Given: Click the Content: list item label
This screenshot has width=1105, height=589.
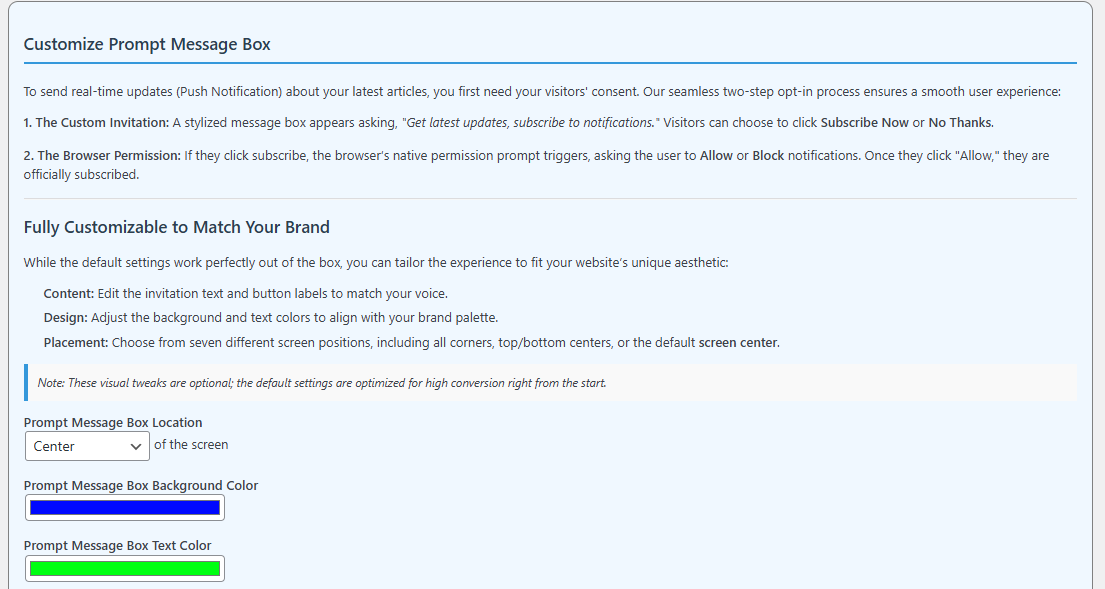Looking at the screenshot, I should pyautogui.click(x=69, y=294).
